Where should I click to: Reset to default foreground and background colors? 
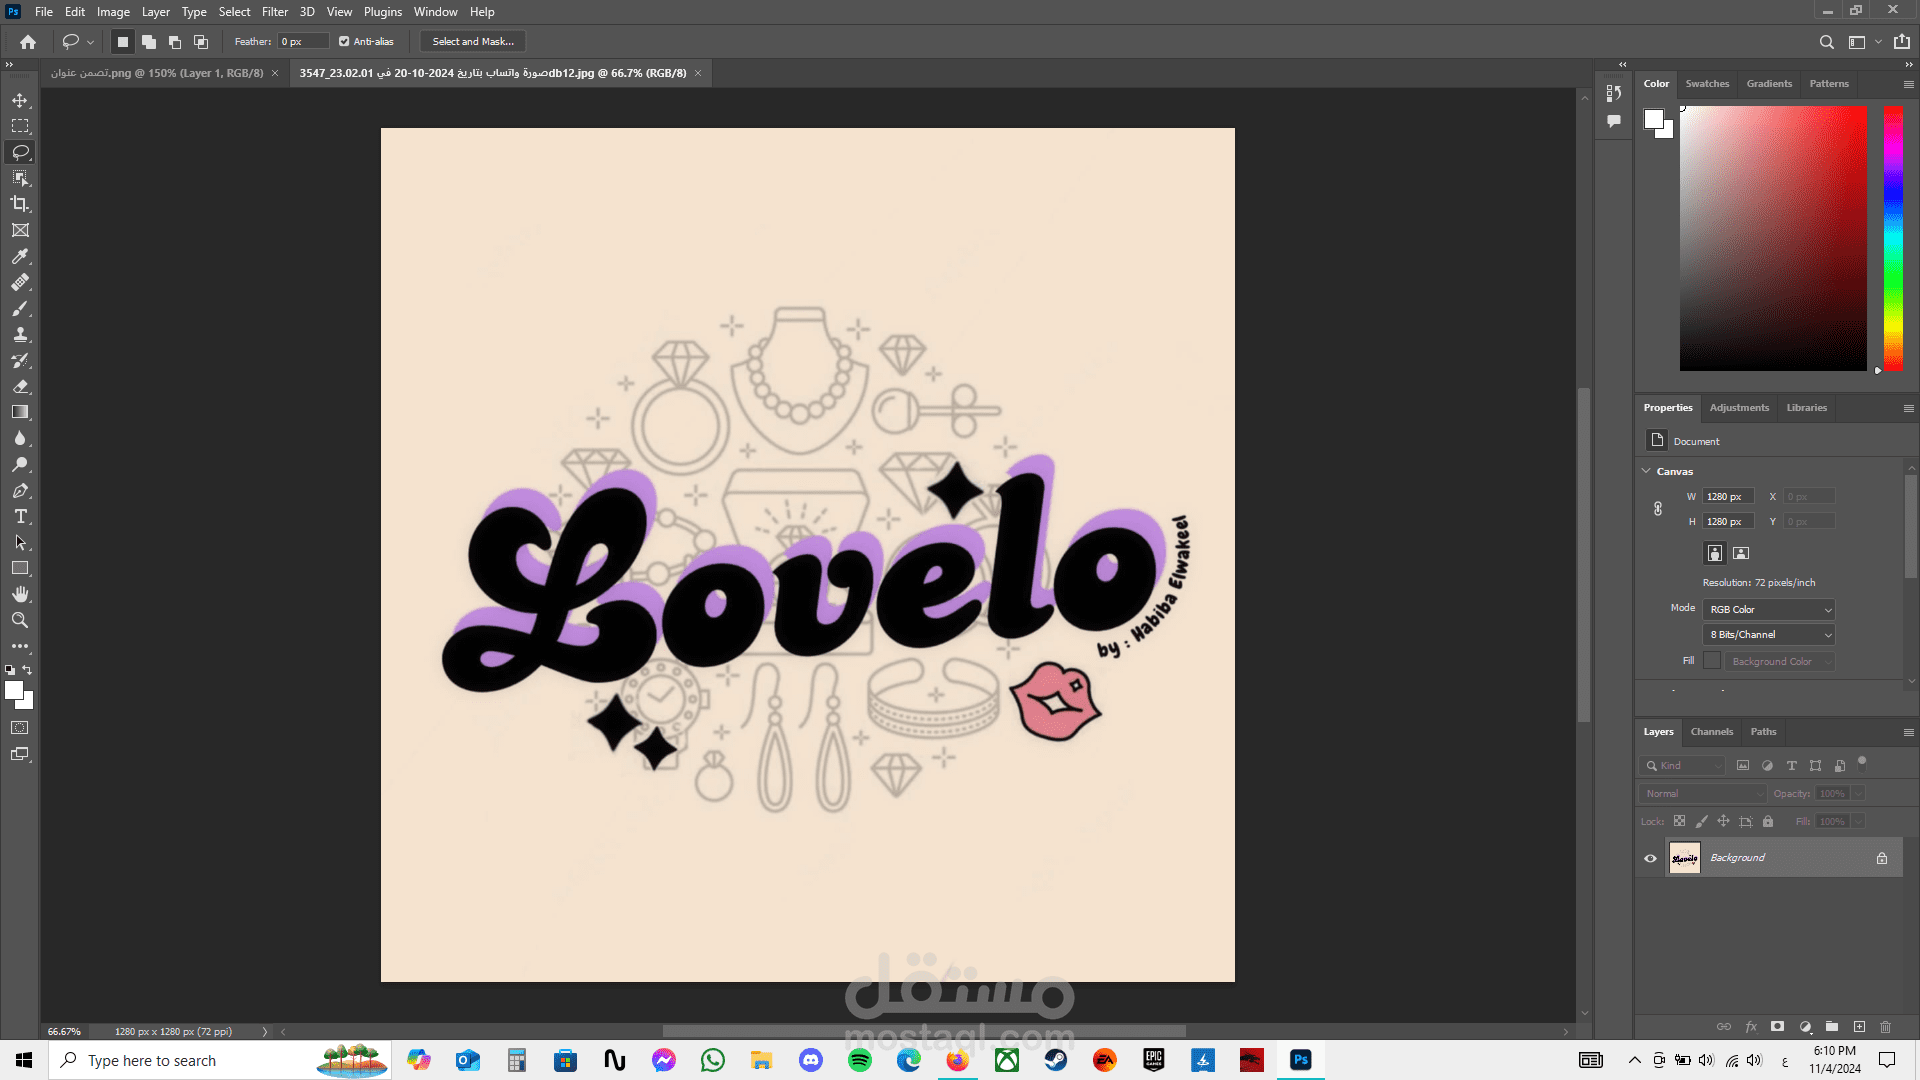point(10,670)
